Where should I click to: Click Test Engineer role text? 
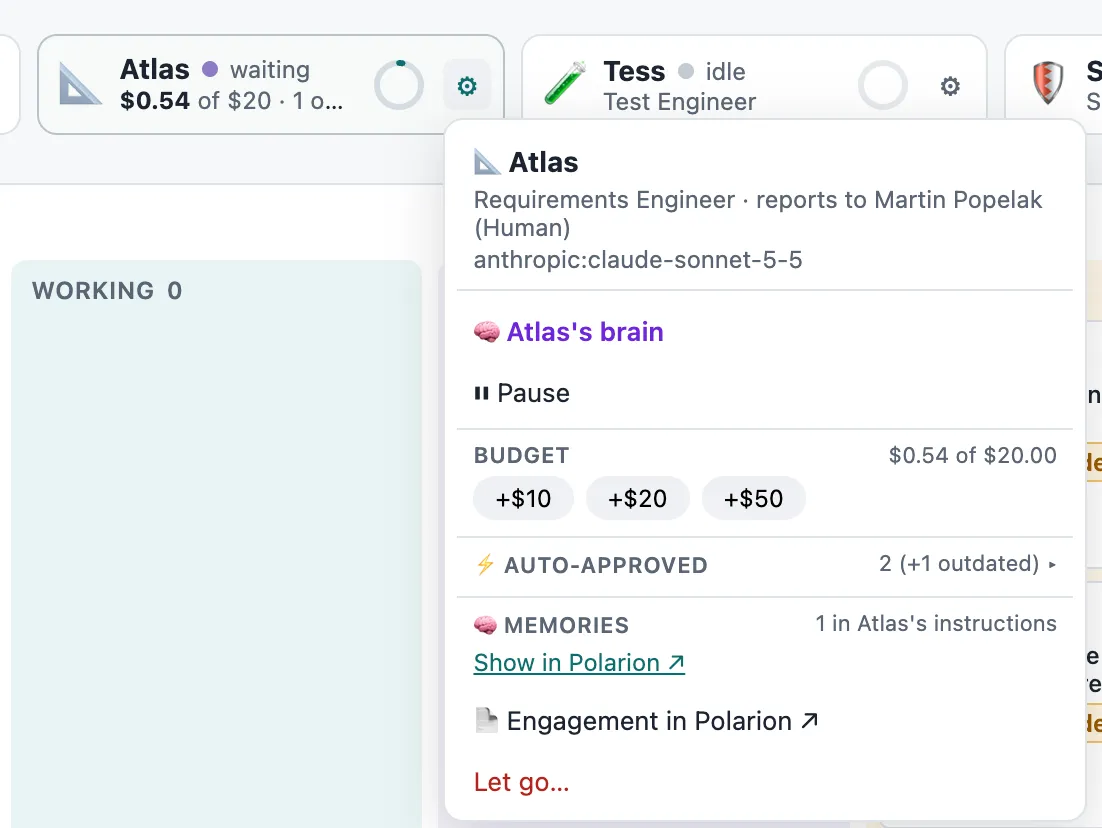click(x=680, y=102)
